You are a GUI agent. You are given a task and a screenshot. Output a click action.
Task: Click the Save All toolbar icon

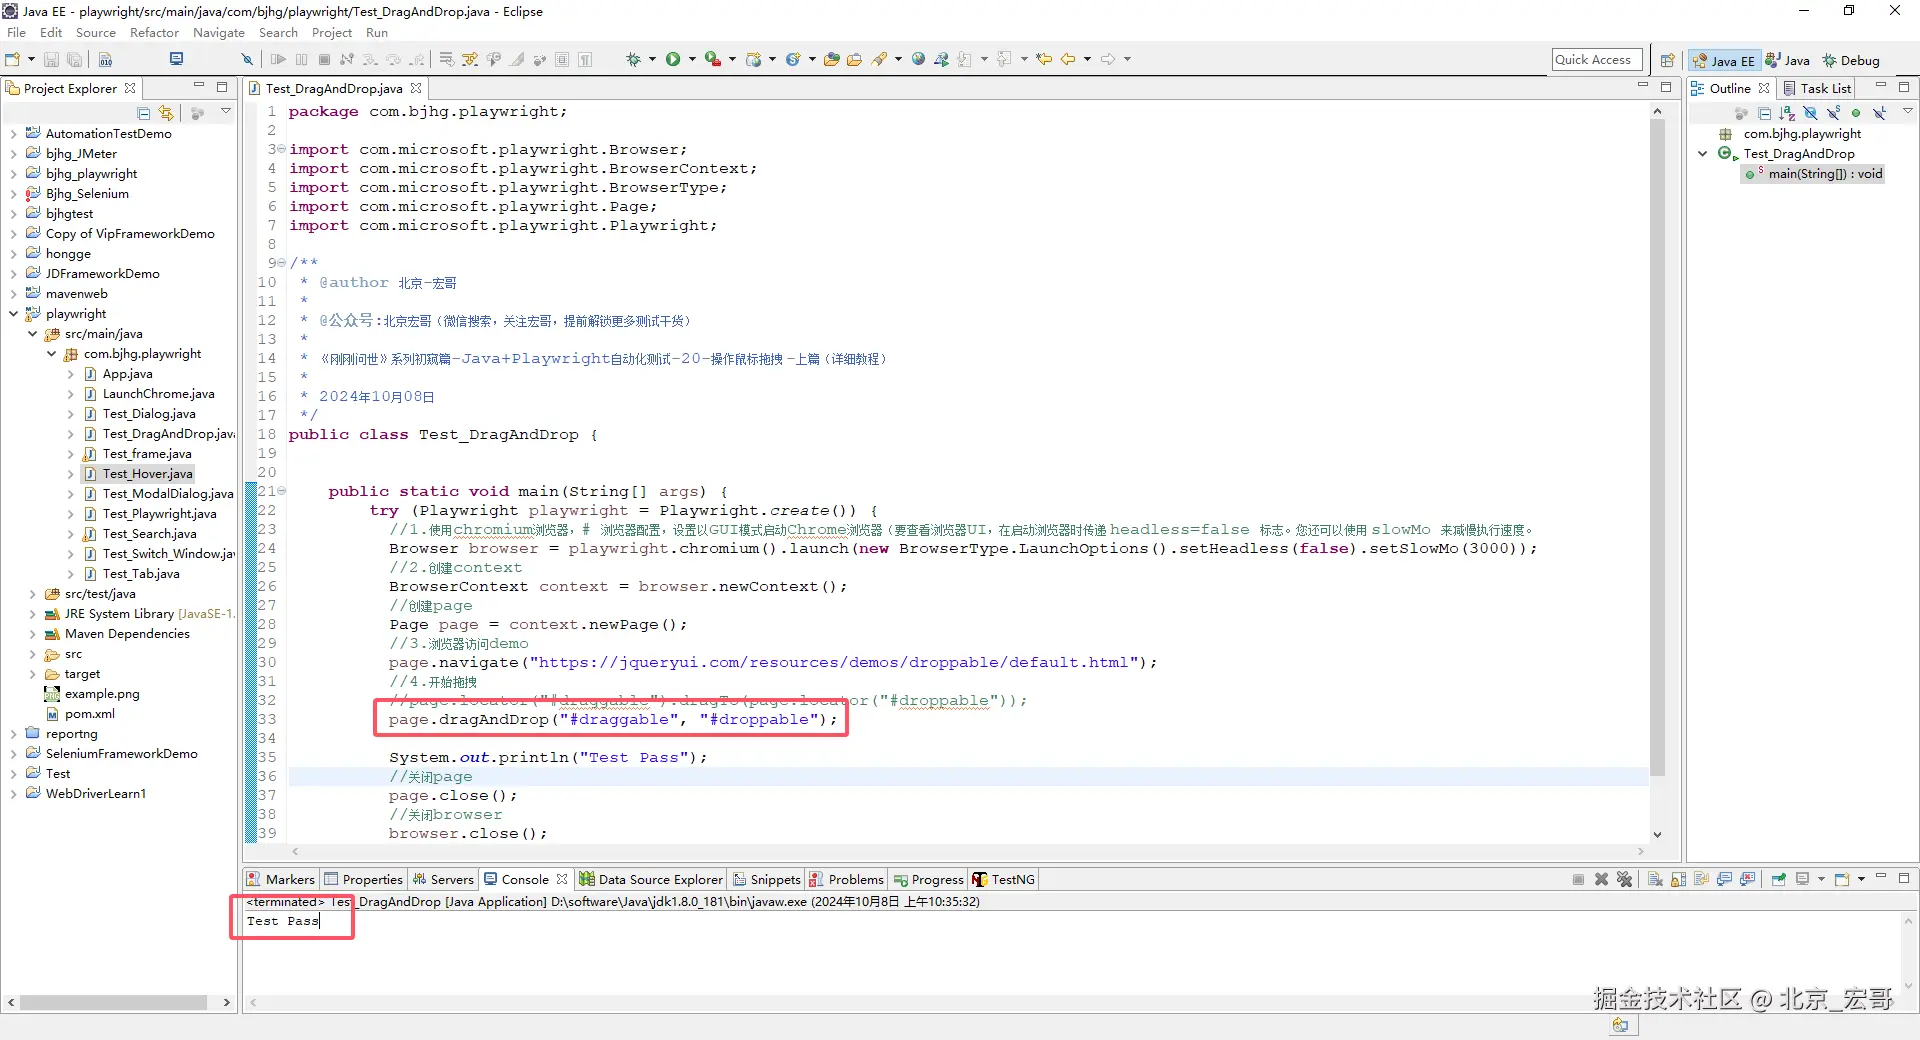click(74, 59)
